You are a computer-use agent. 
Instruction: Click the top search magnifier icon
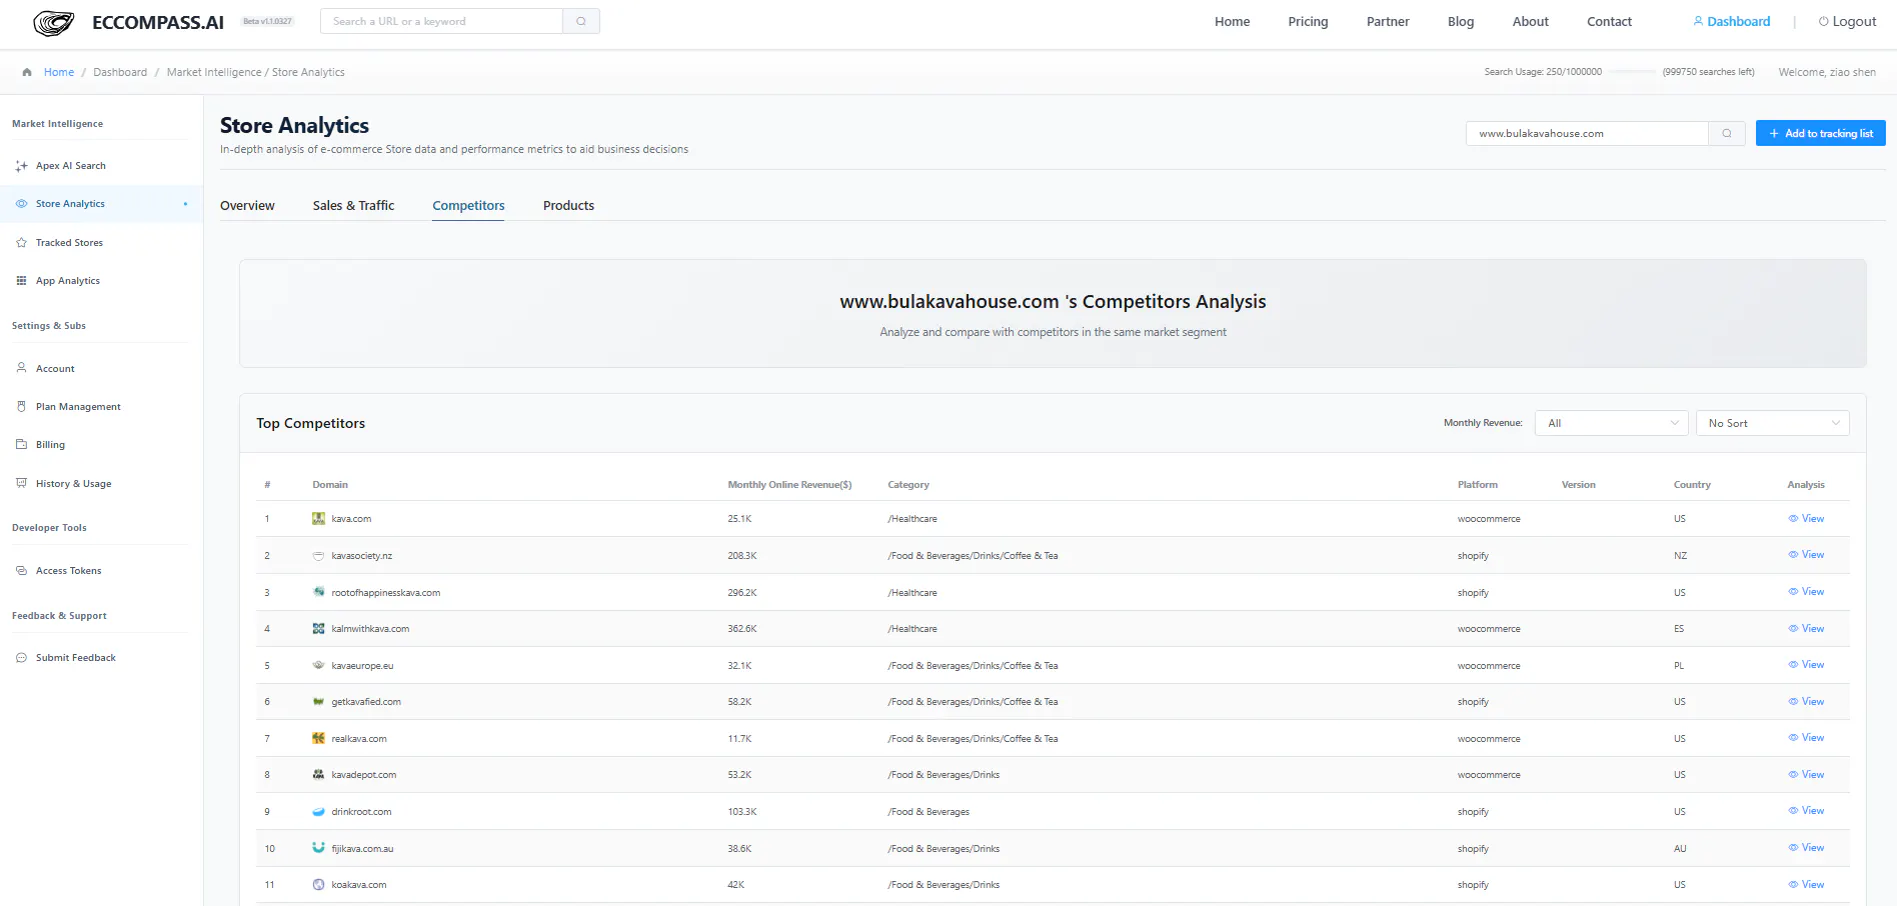(581, 21)
